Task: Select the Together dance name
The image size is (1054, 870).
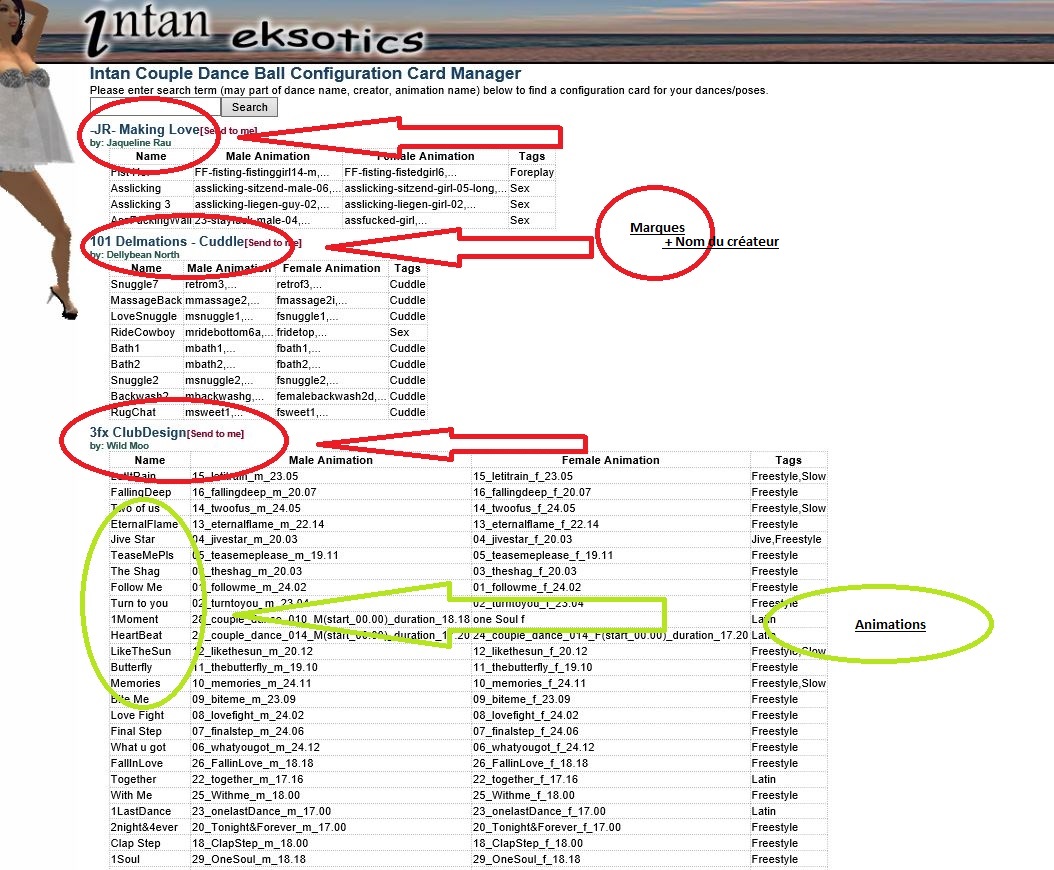Action: coord(133,779)
